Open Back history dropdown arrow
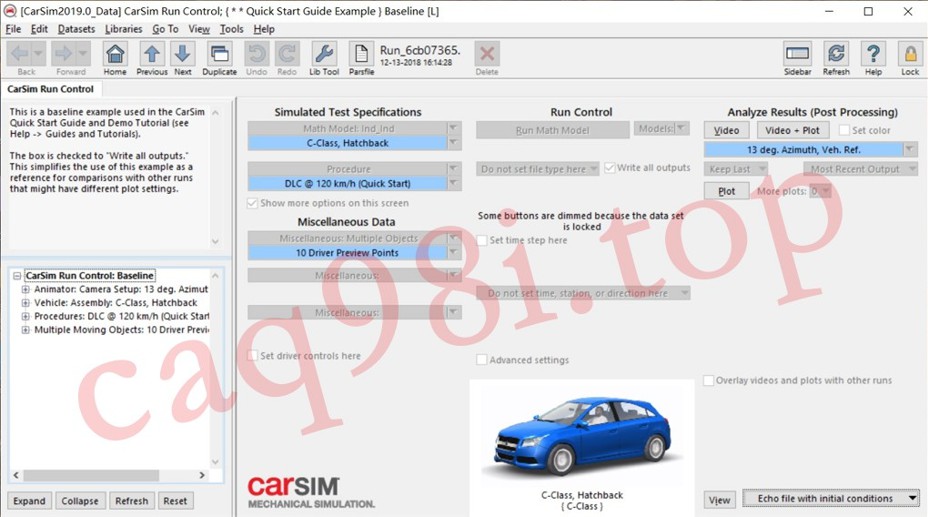 pos(38,54)
